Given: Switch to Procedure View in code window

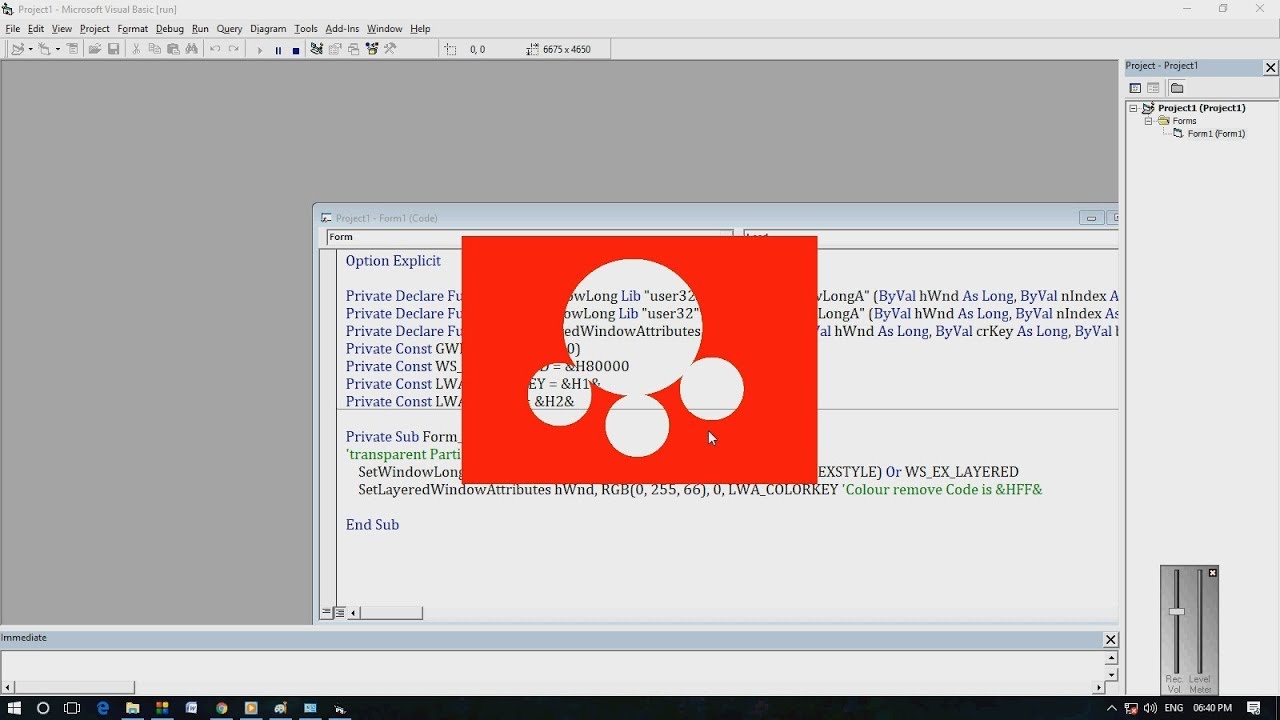Looking at the screenshot, I should (326, 613).
